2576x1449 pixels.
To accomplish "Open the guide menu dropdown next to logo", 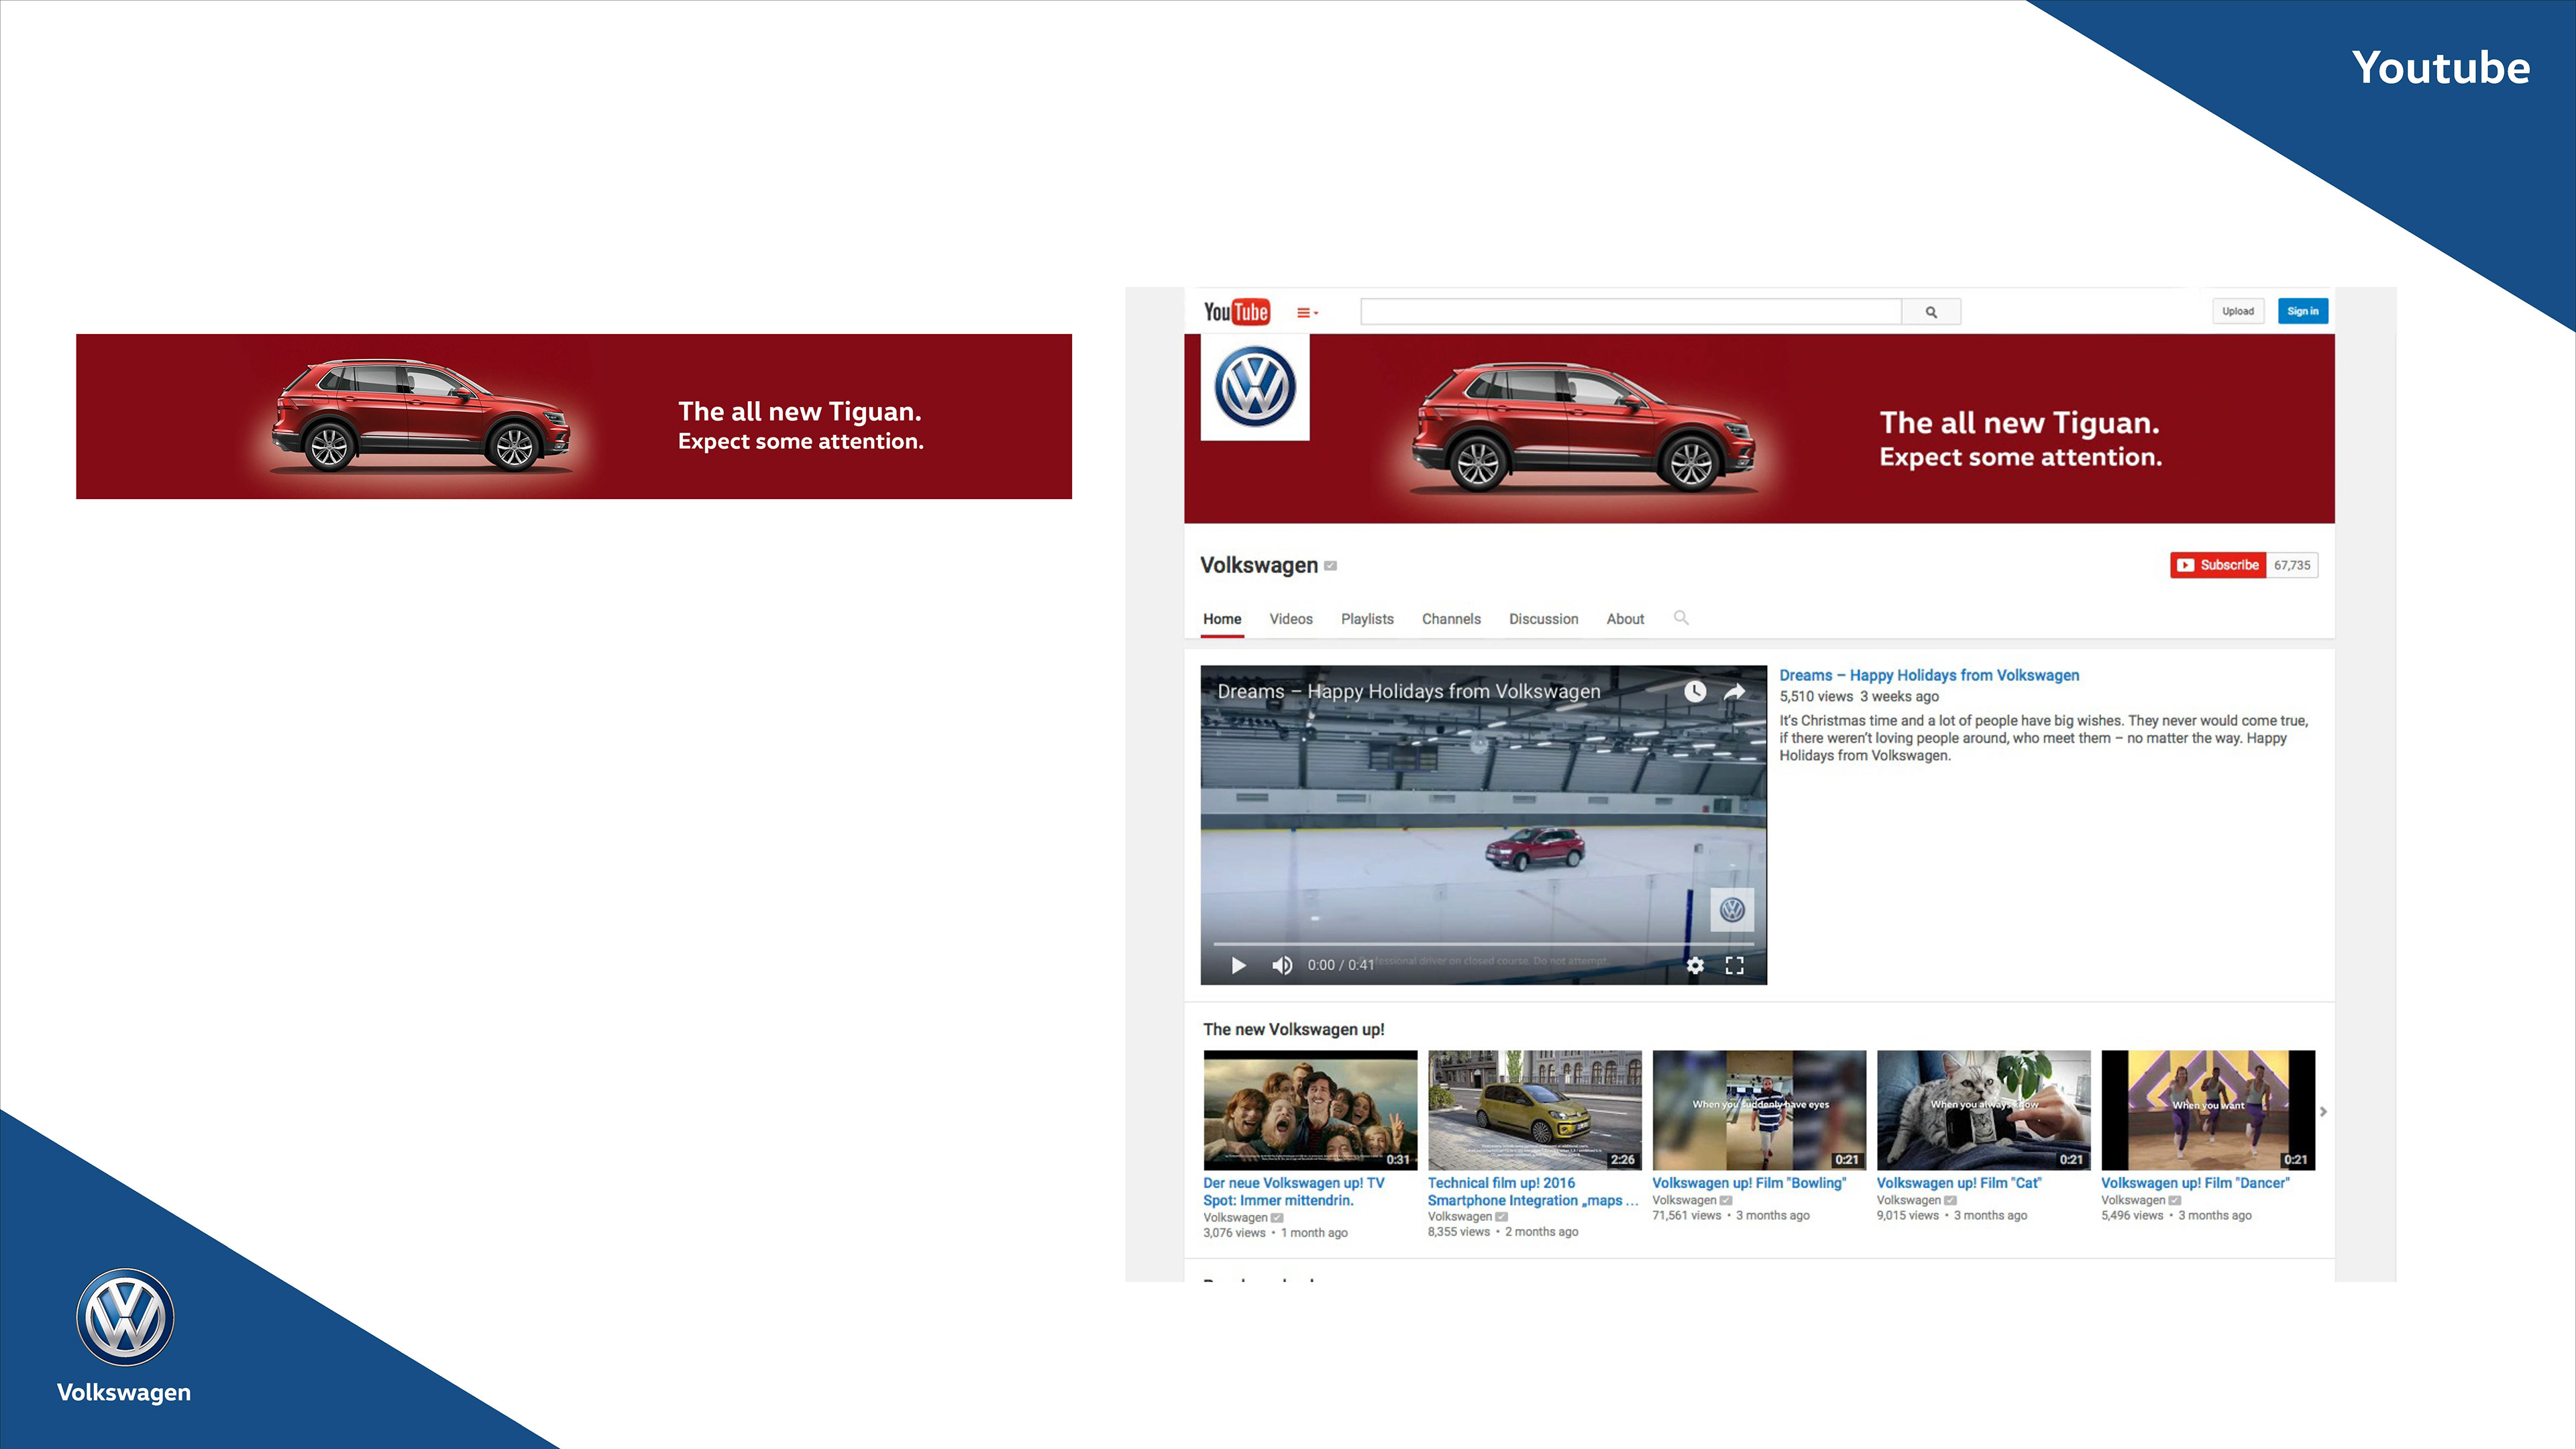I will coord(1307,313).
